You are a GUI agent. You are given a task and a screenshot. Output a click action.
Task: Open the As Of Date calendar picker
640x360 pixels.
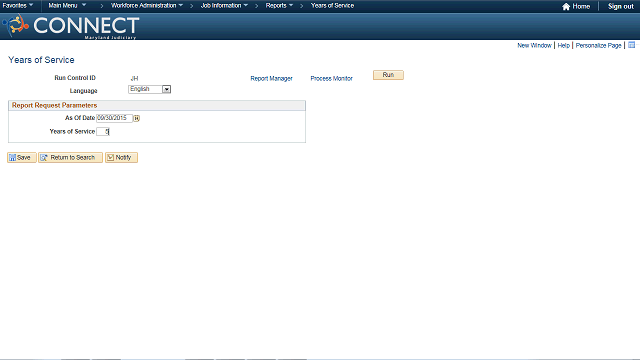(136, 118)
